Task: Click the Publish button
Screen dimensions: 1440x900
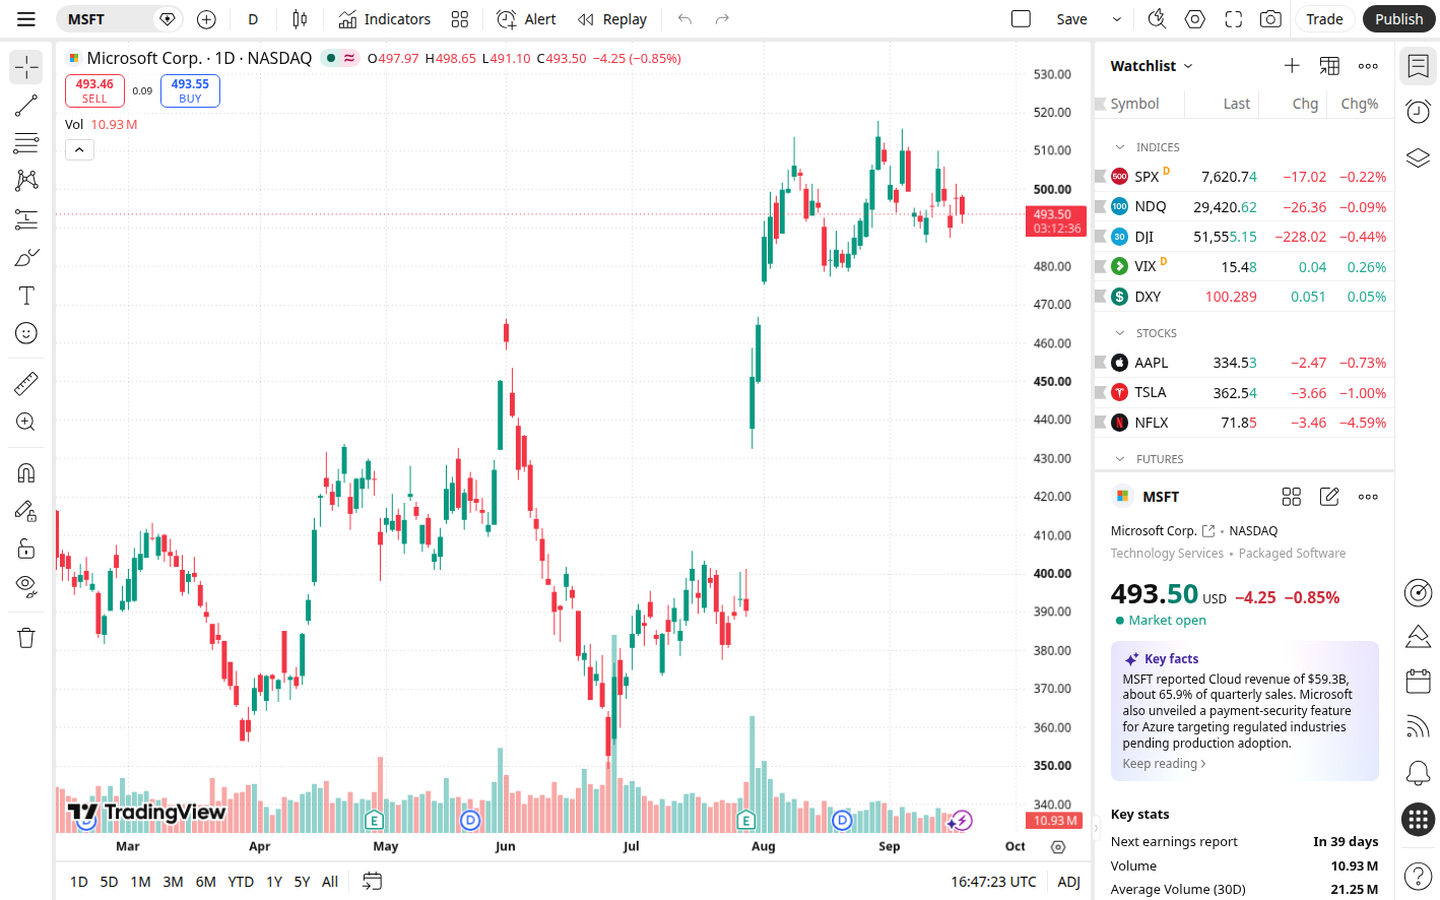Action: [1399, 19]
